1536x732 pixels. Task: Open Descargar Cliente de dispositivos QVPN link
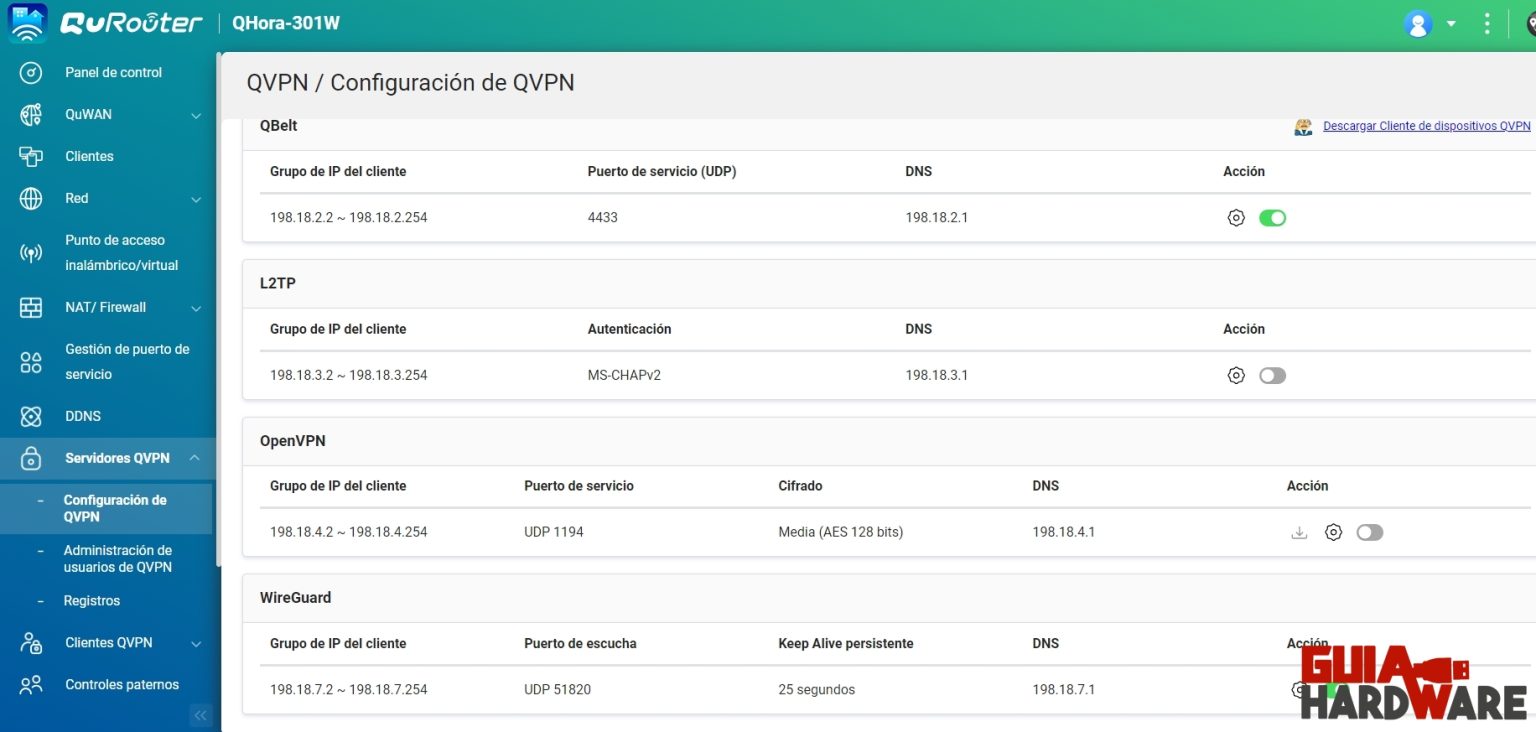tap(1424, 126)
